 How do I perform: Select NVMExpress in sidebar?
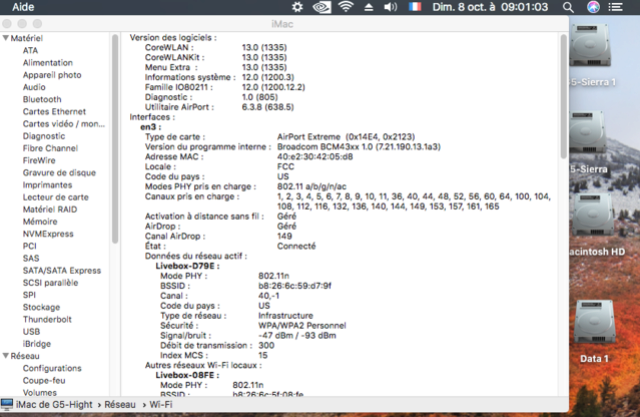coord(48,234)
